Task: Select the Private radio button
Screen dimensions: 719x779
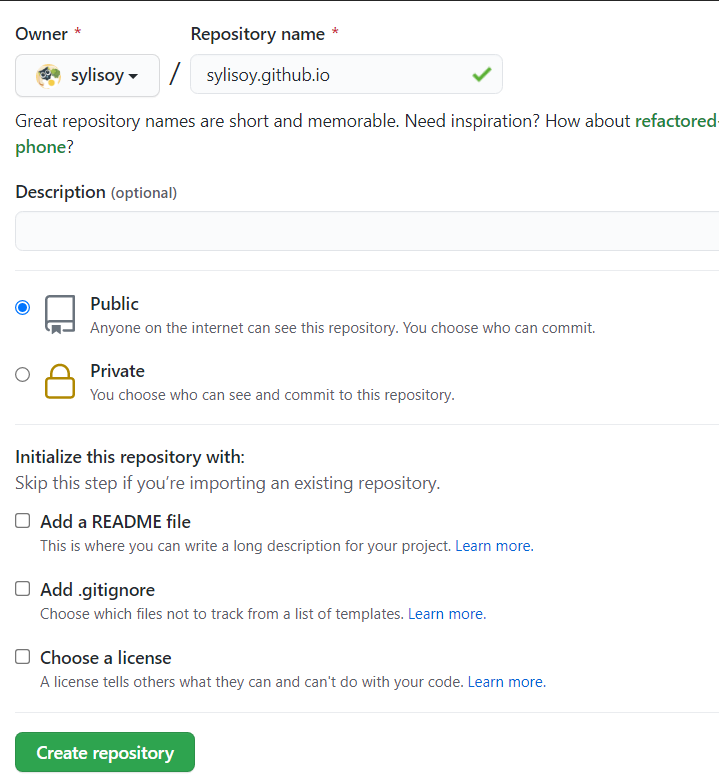Action: [x=23, y=374]
